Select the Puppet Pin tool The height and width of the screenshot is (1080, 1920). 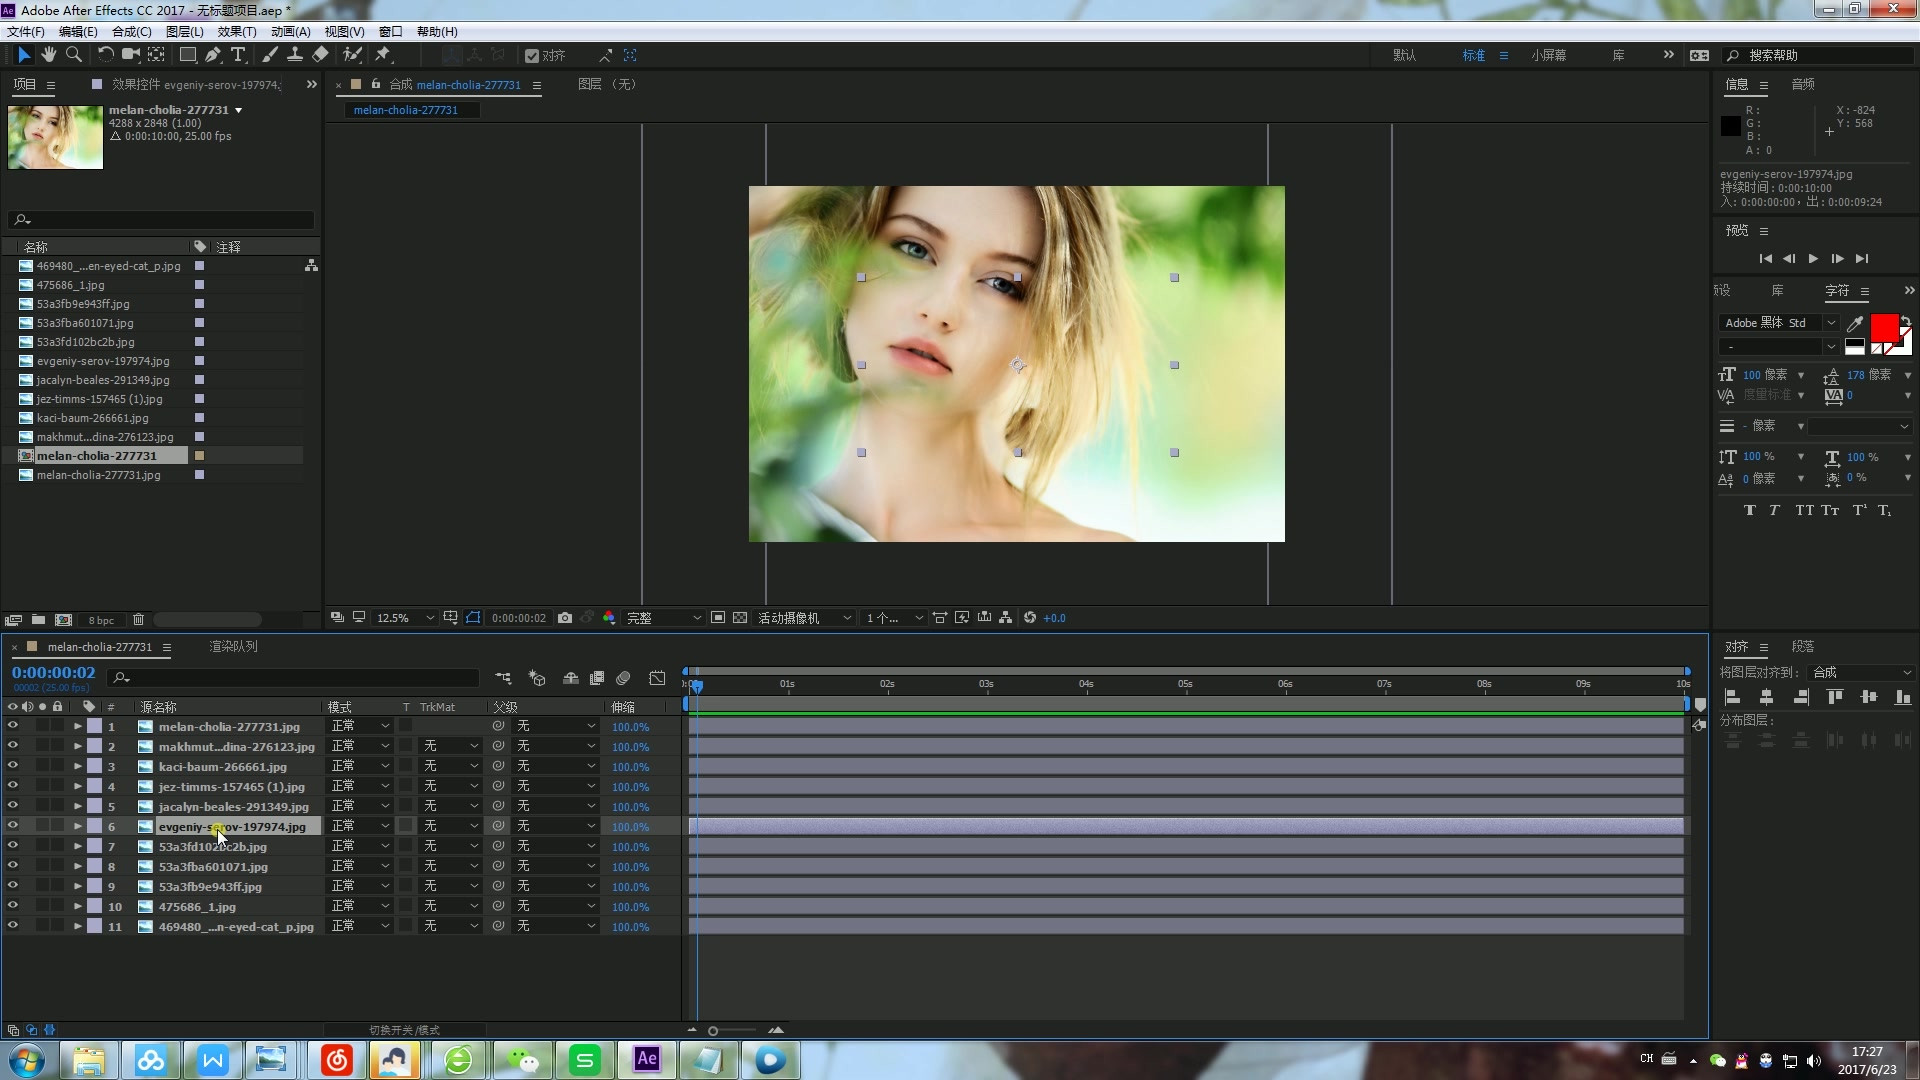click(x=383, y=55)
